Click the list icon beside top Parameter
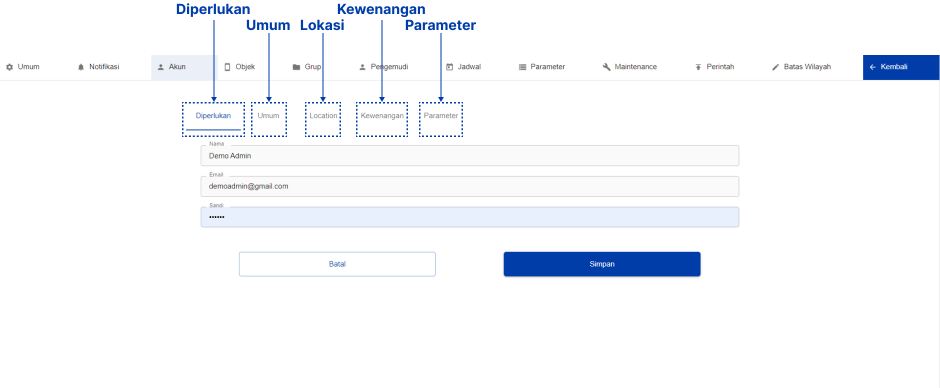Viewport: 940px width, 388px height. pos(522,67)
